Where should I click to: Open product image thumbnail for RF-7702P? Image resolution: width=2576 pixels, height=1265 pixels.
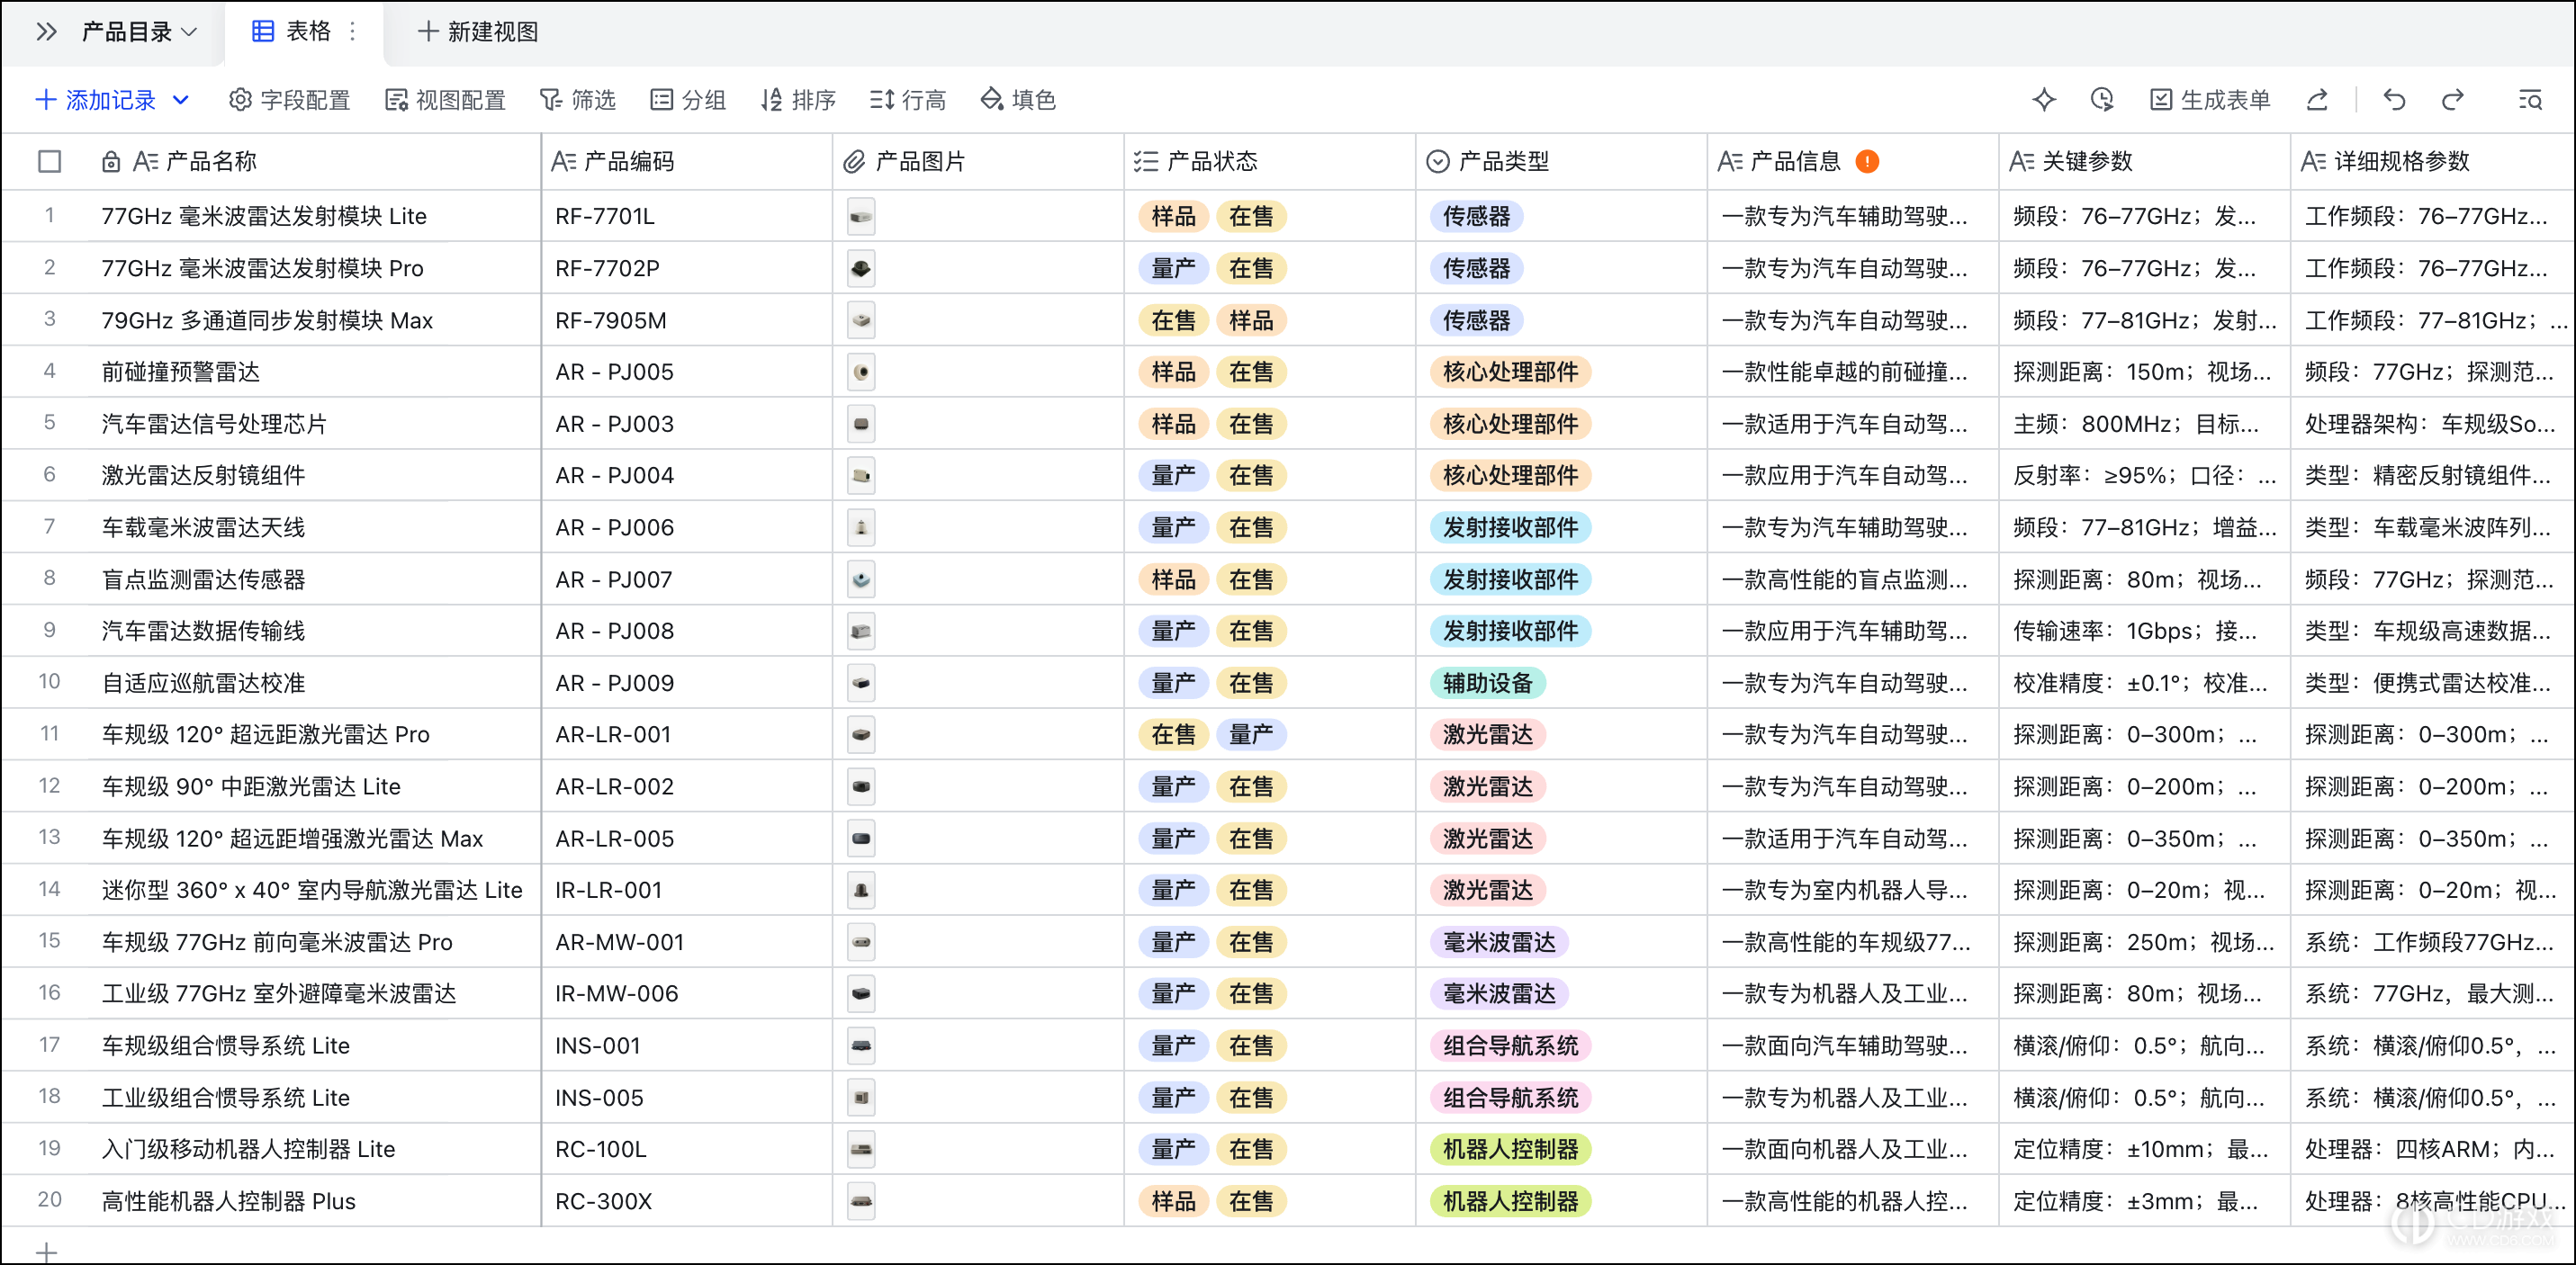(861, 268)
